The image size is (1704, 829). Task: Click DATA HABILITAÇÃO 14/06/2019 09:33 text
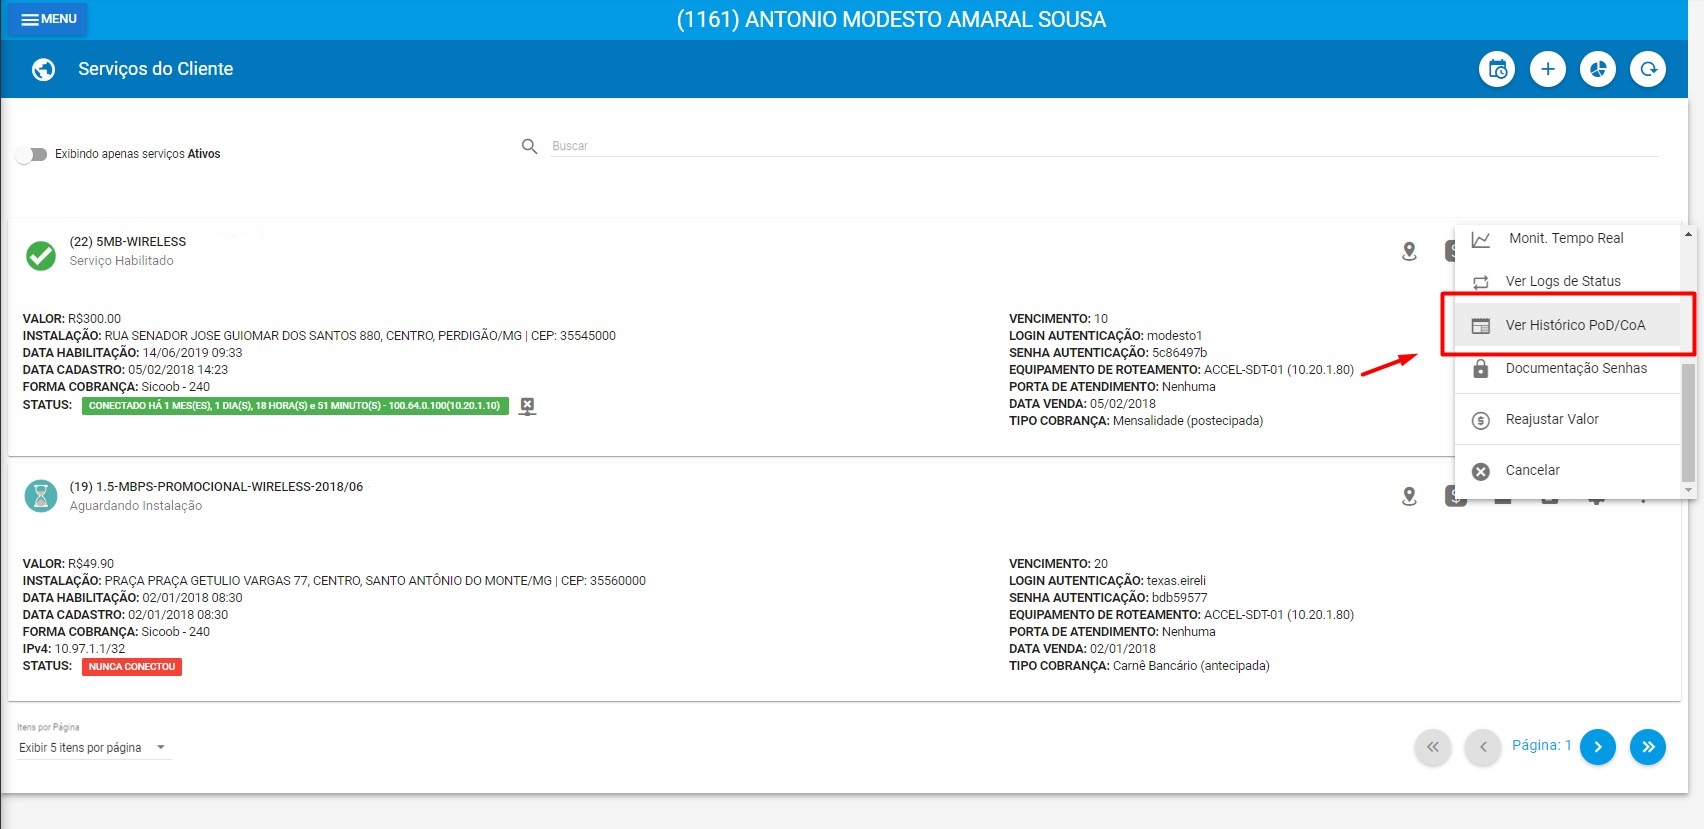pyautogui.click(x=132, y=353)
